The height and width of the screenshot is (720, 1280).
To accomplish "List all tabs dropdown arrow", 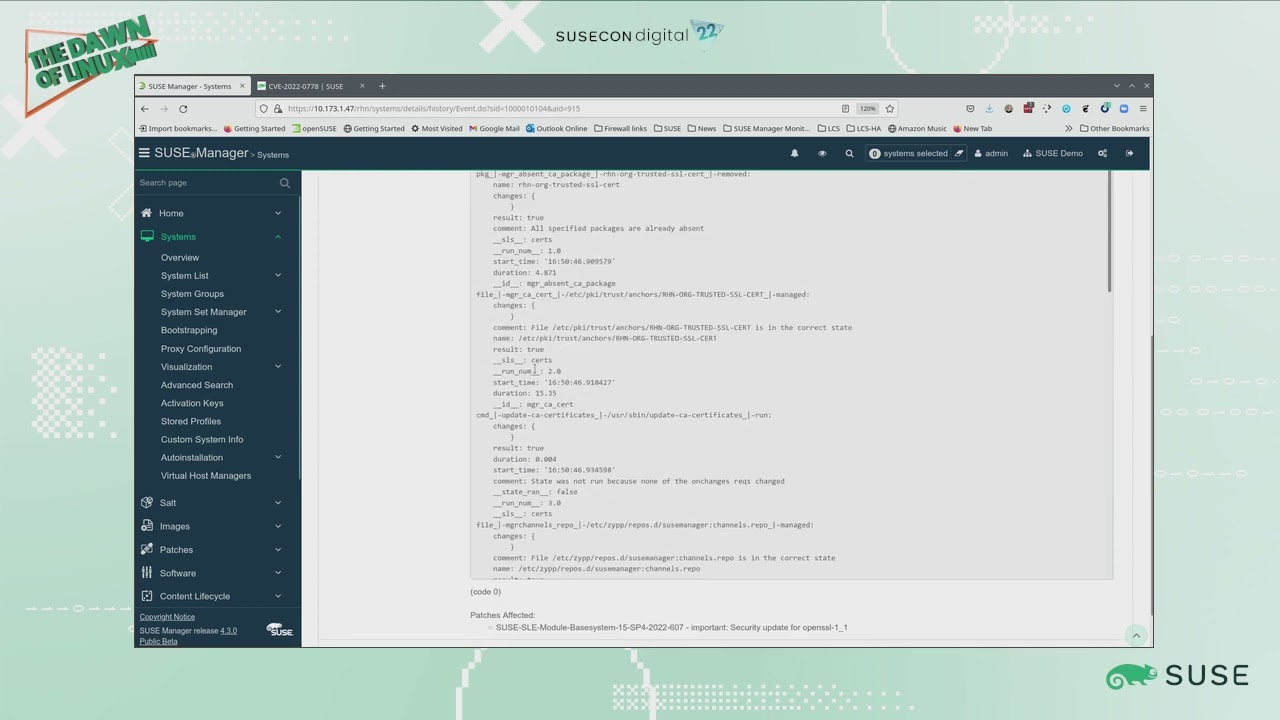I will (1117, 86).
